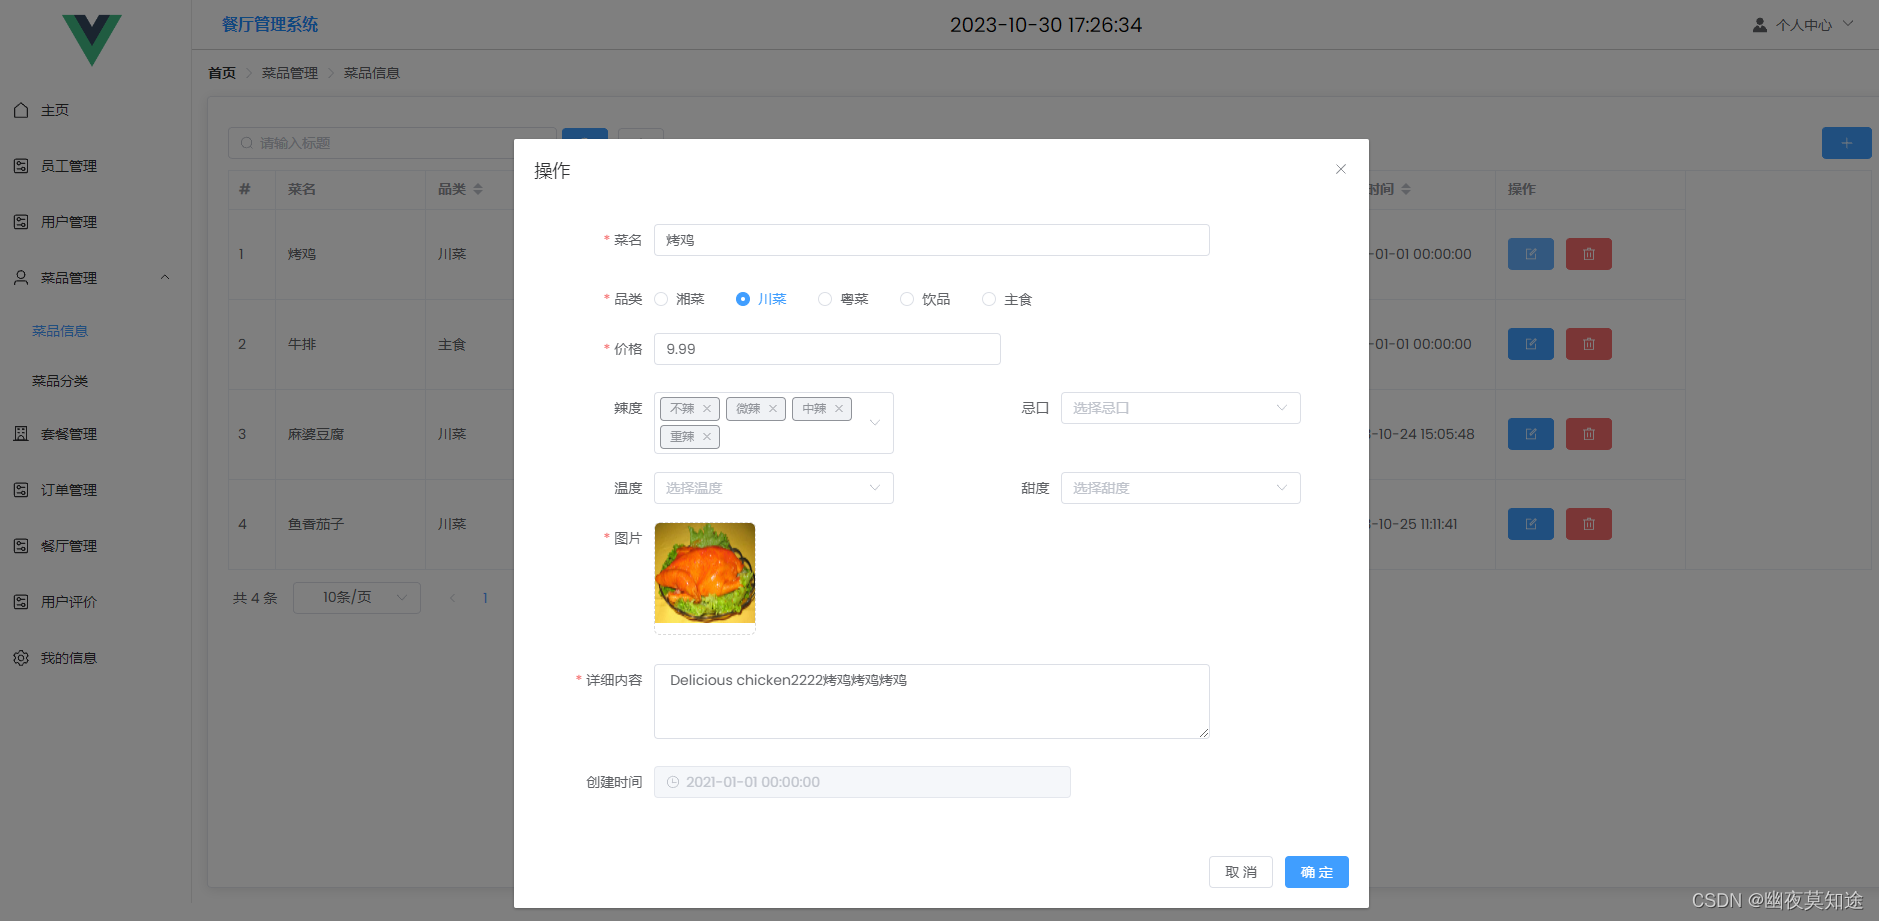1879x921 pixels.
Task: Remove the 不辣 tag from 辣度
Action: click(x=707, y=408)
